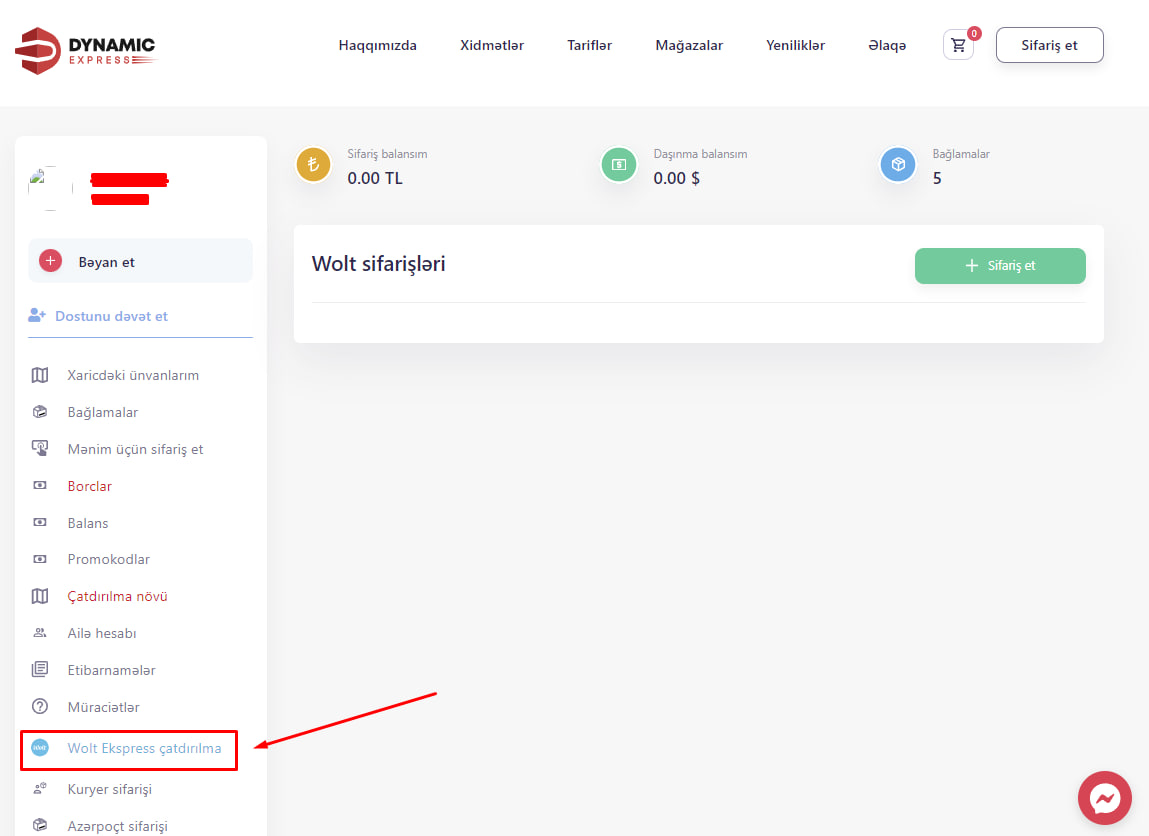Go to Kuryer sifarişi in sidebar
The image size is (1149, 836).
point(109,789)
